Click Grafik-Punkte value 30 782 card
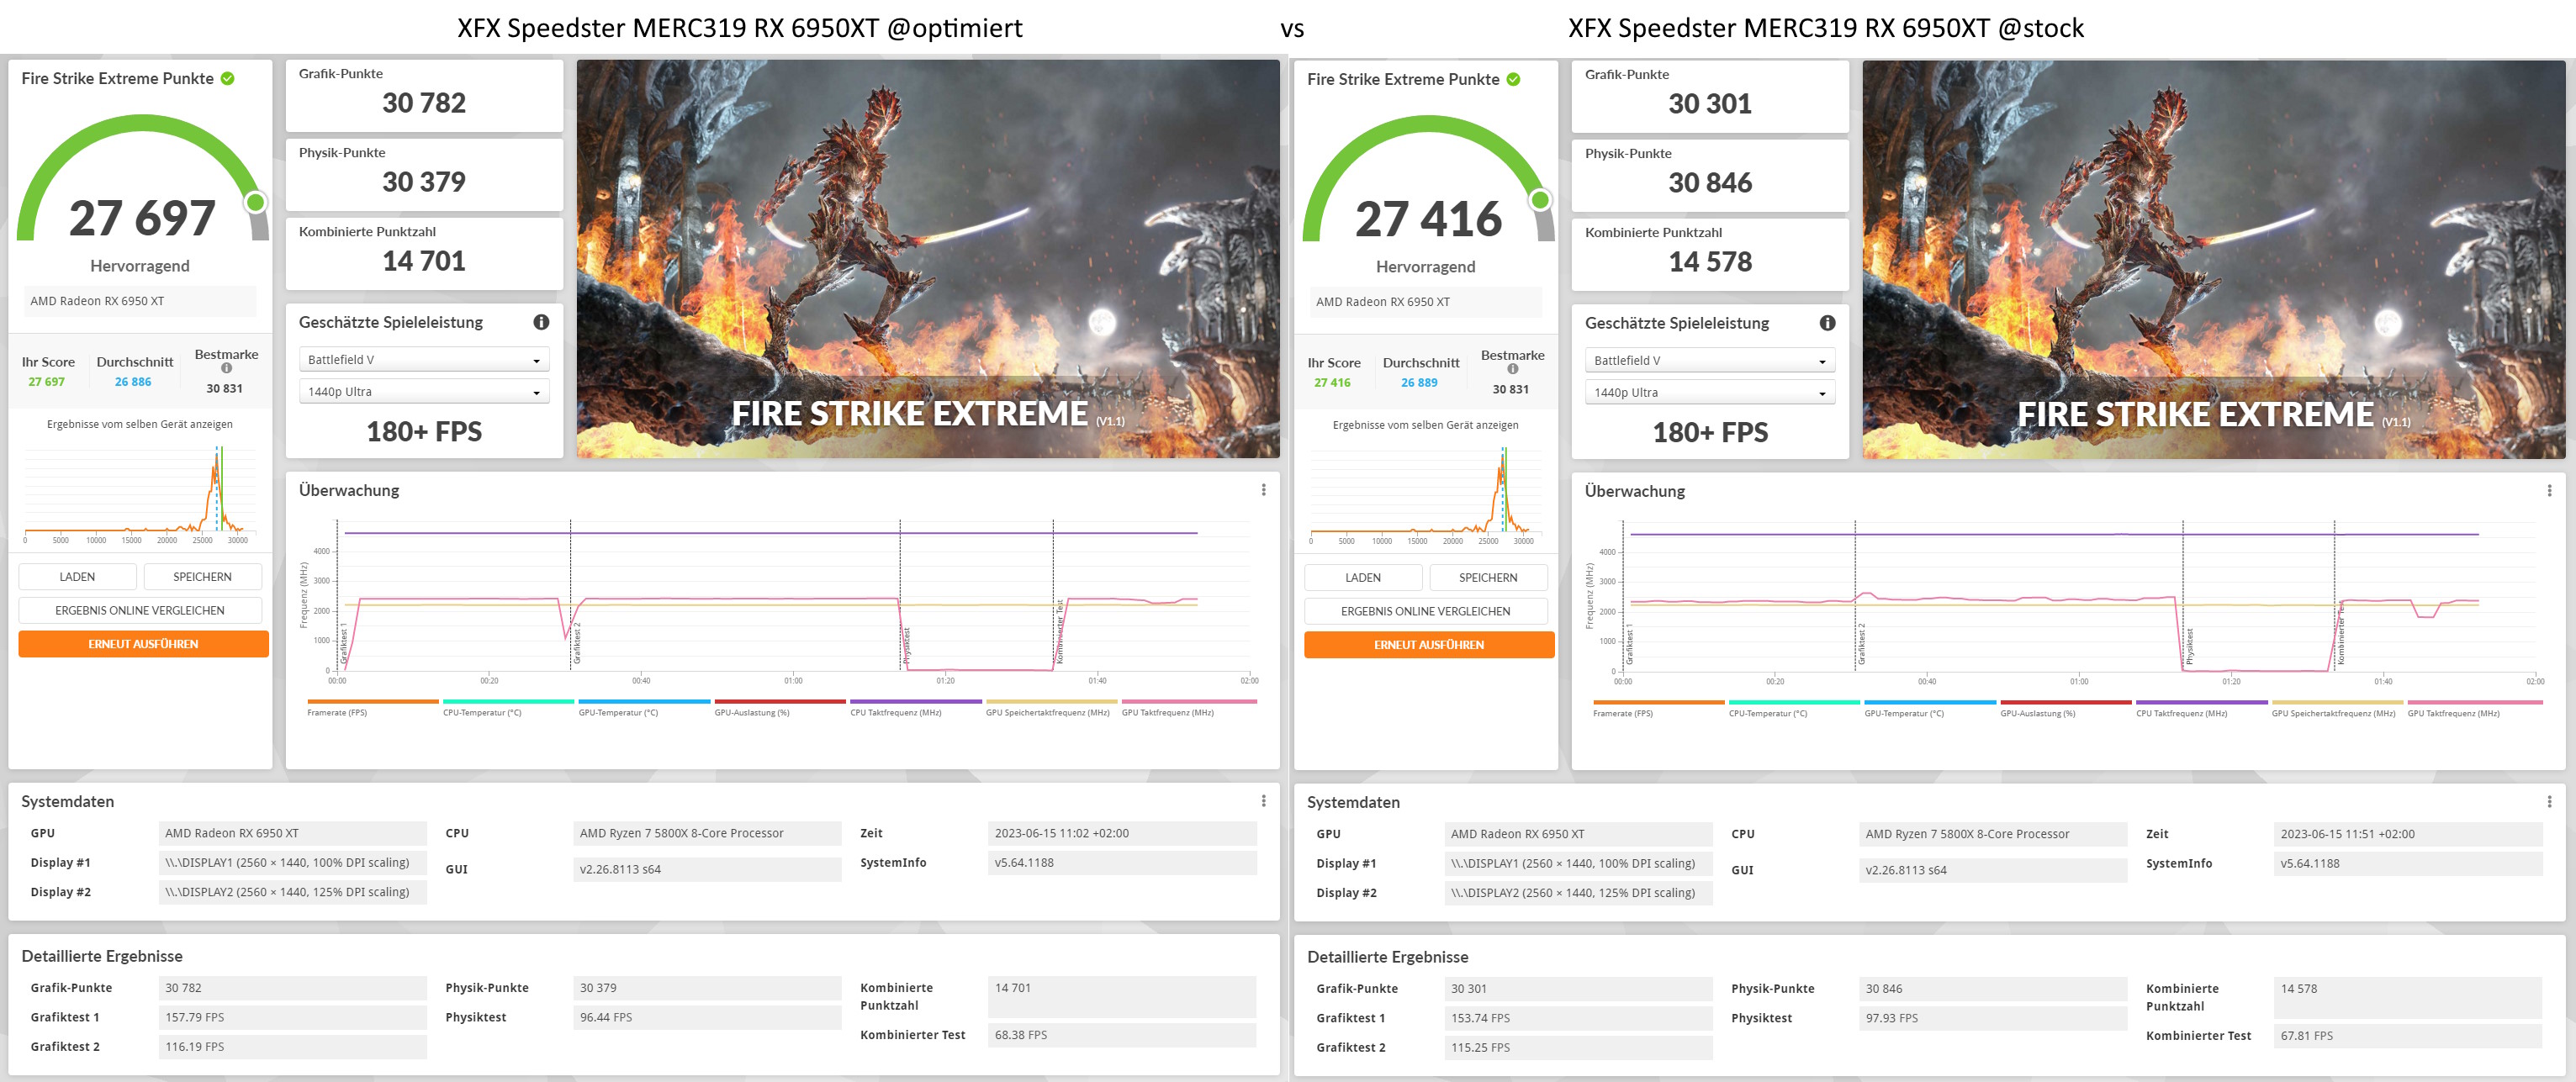 [424, 95]
